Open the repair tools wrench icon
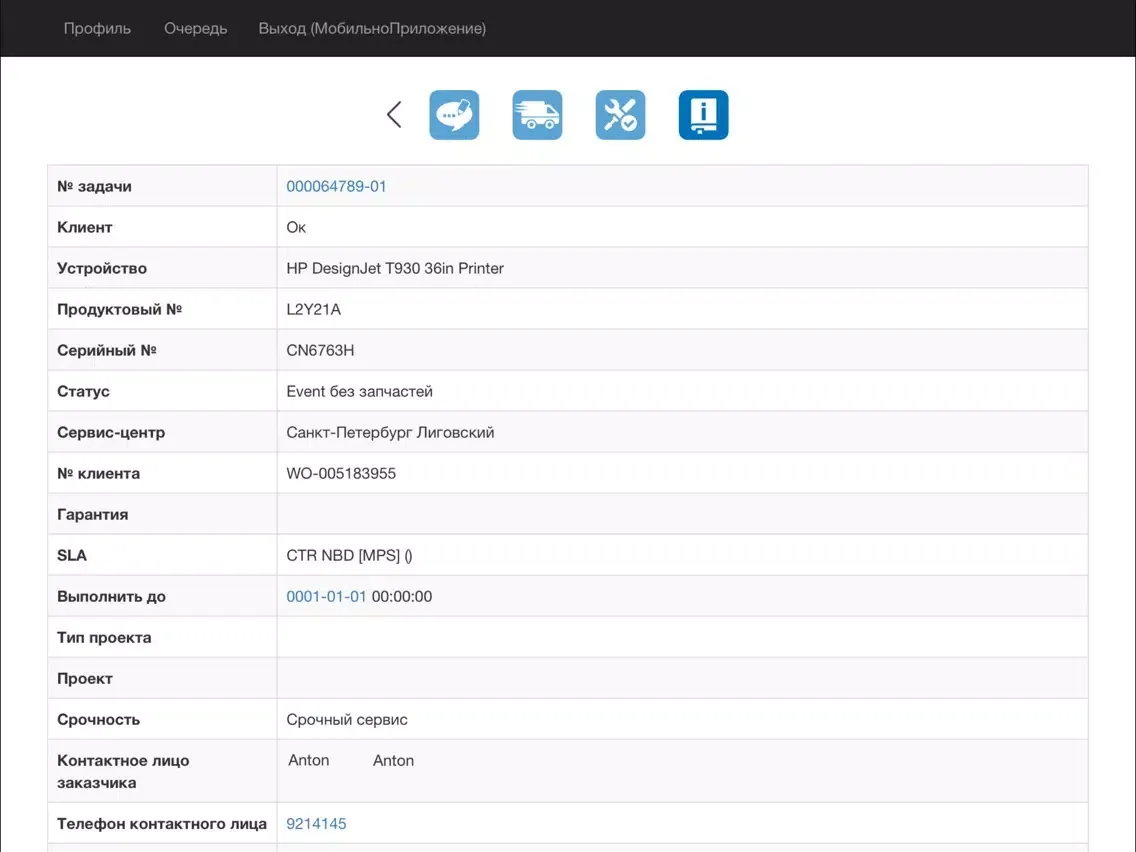Screen dimensions: 1136x852 (x=620, y=114)
